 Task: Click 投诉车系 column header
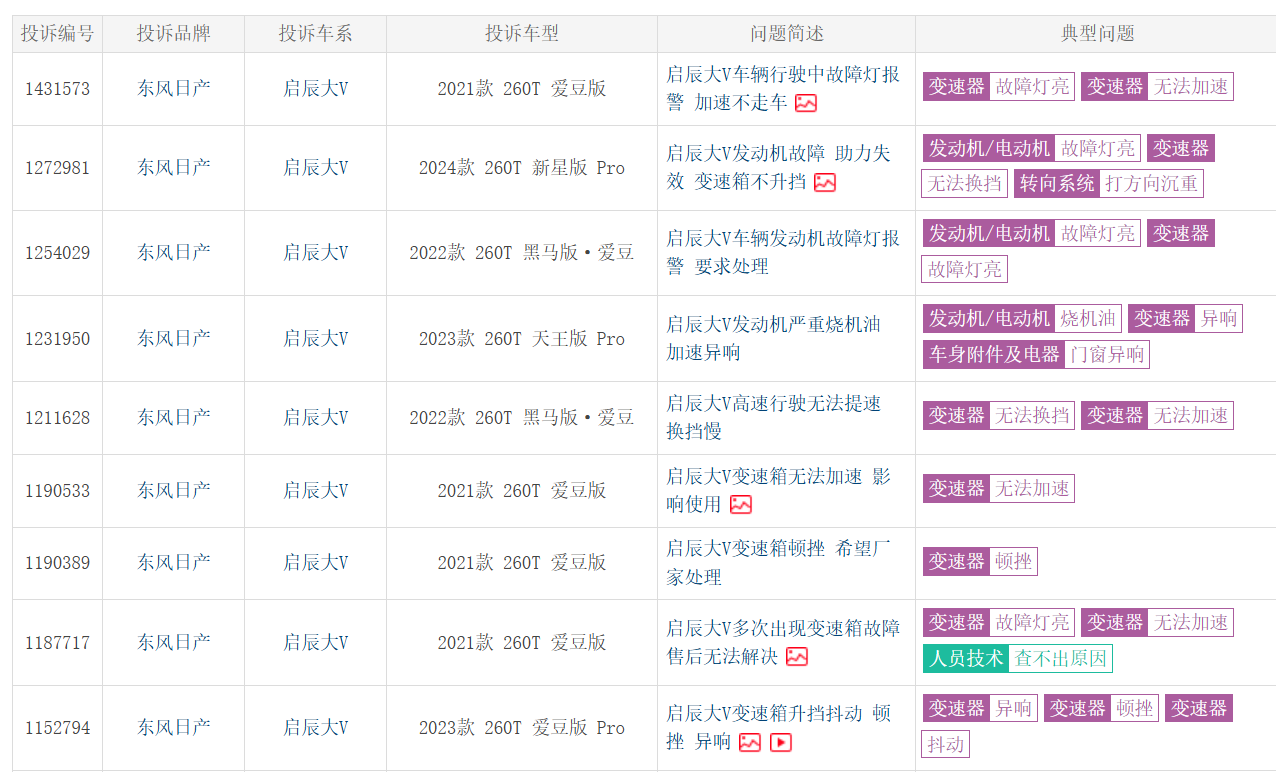315,33
